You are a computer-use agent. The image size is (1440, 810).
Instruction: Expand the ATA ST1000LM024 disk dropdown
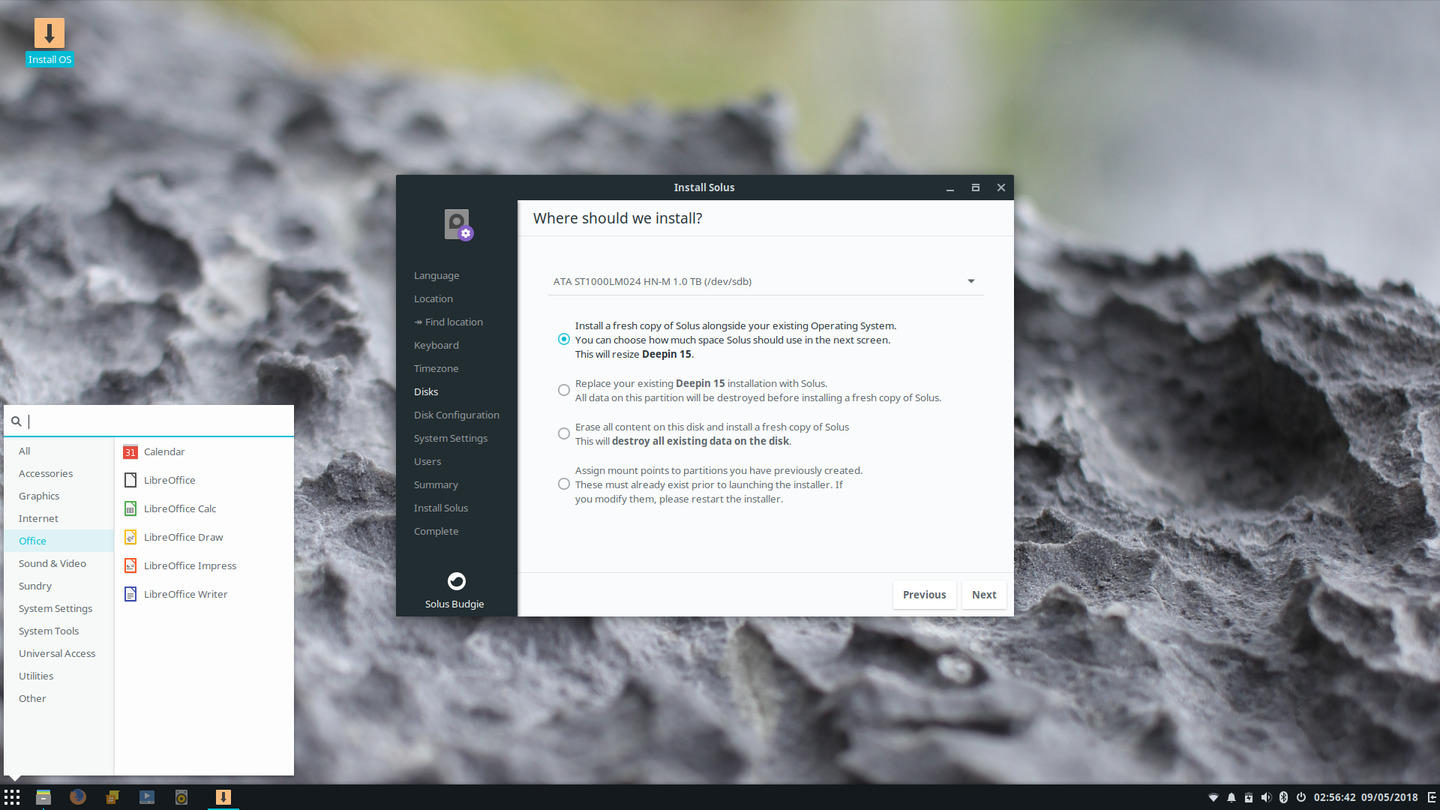[x=765, y=281]
